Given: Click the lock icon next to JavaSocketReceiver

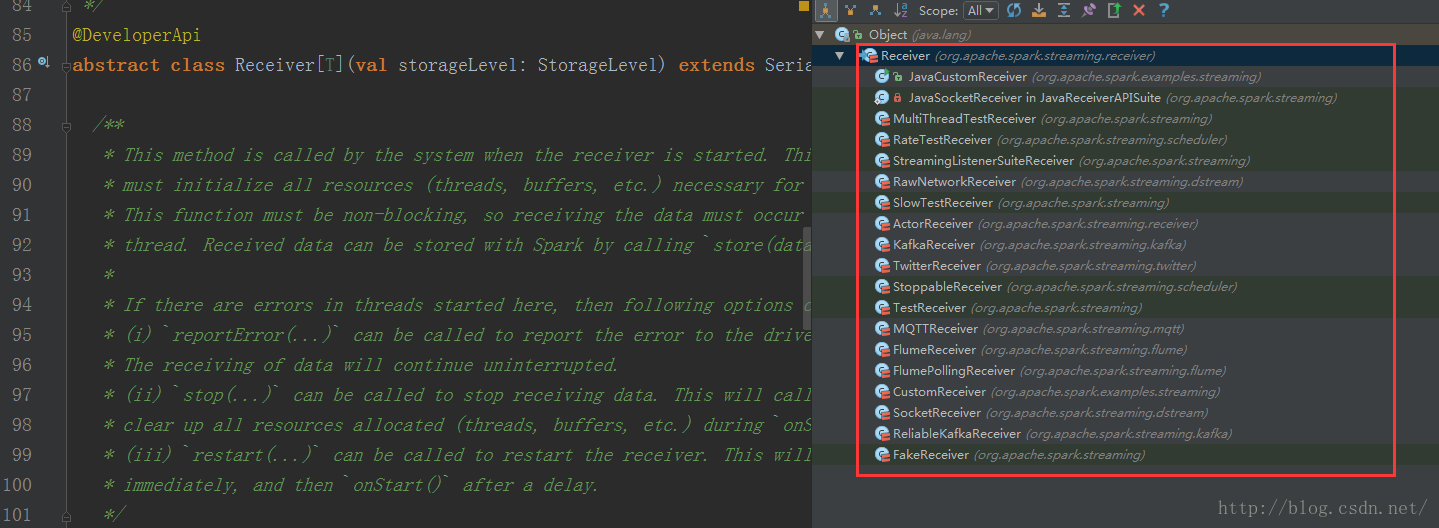Looking at the screenshot, I should [898, 98].
